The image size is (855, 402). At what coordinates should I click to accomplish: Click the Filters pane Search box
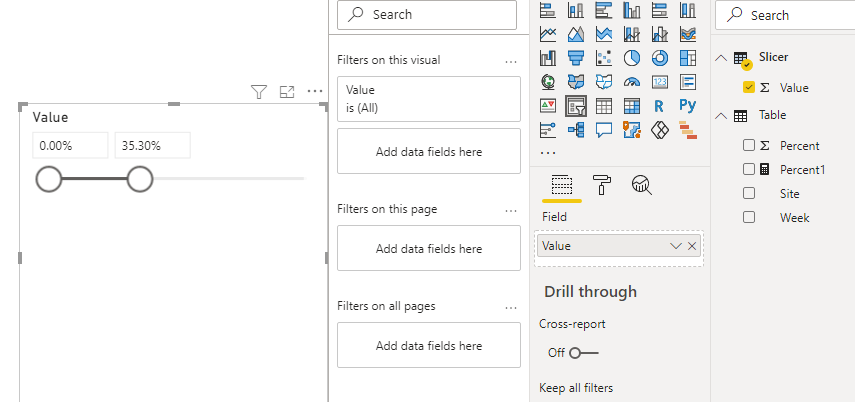[427, 15]
